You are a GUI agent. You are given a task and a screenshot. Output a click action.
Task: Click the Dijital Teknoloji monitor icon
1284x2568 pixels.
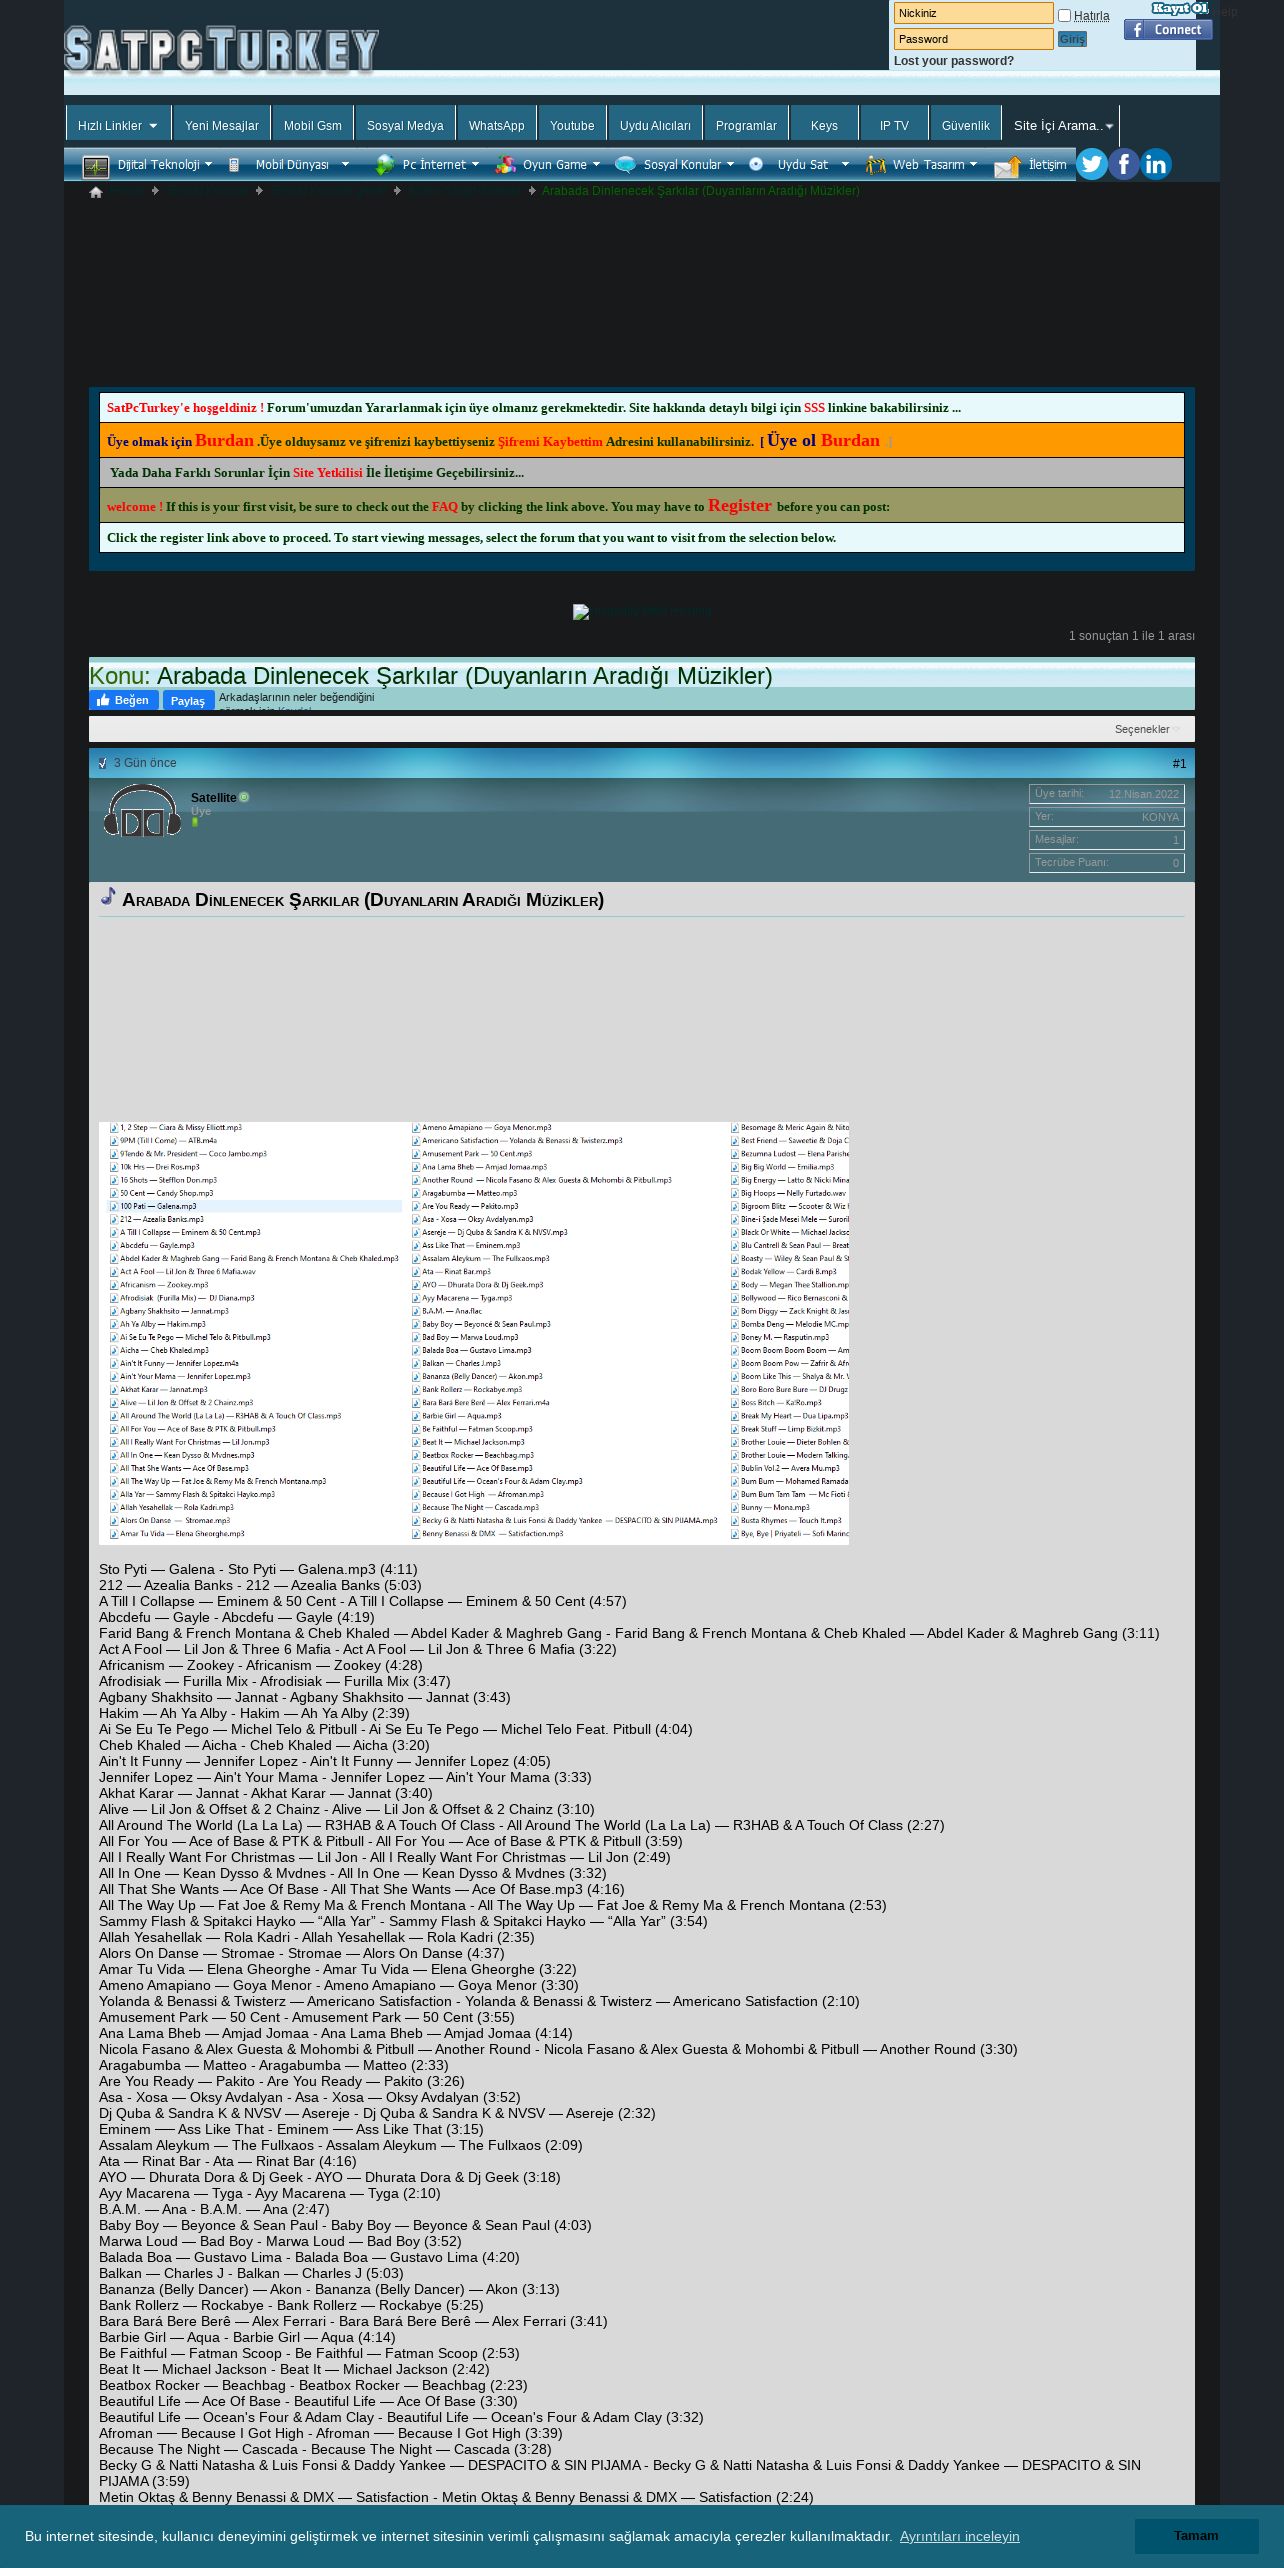(x=96, y=166)
